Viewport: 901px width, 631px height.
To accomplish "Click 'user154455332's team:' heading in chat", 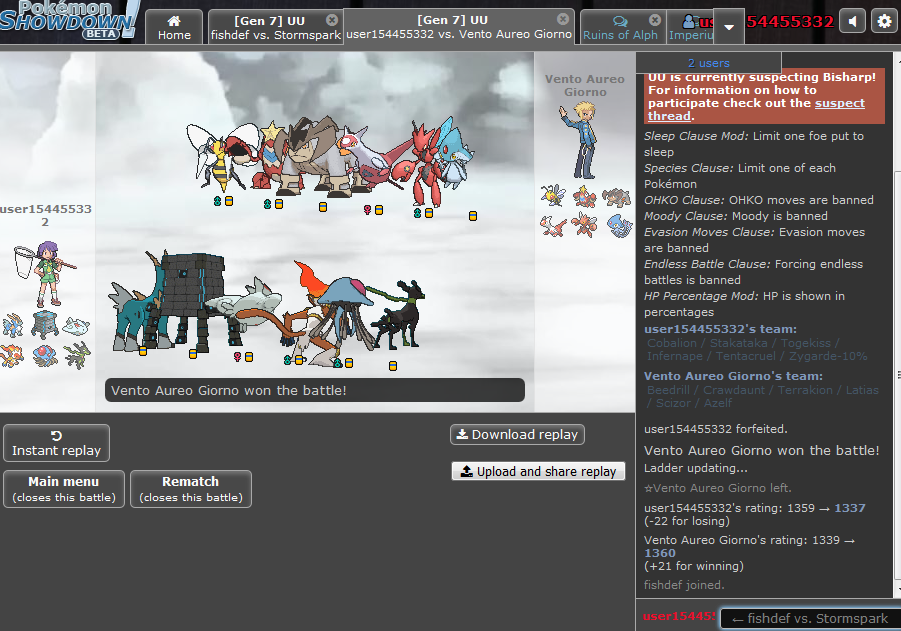I will coord(720,329).
